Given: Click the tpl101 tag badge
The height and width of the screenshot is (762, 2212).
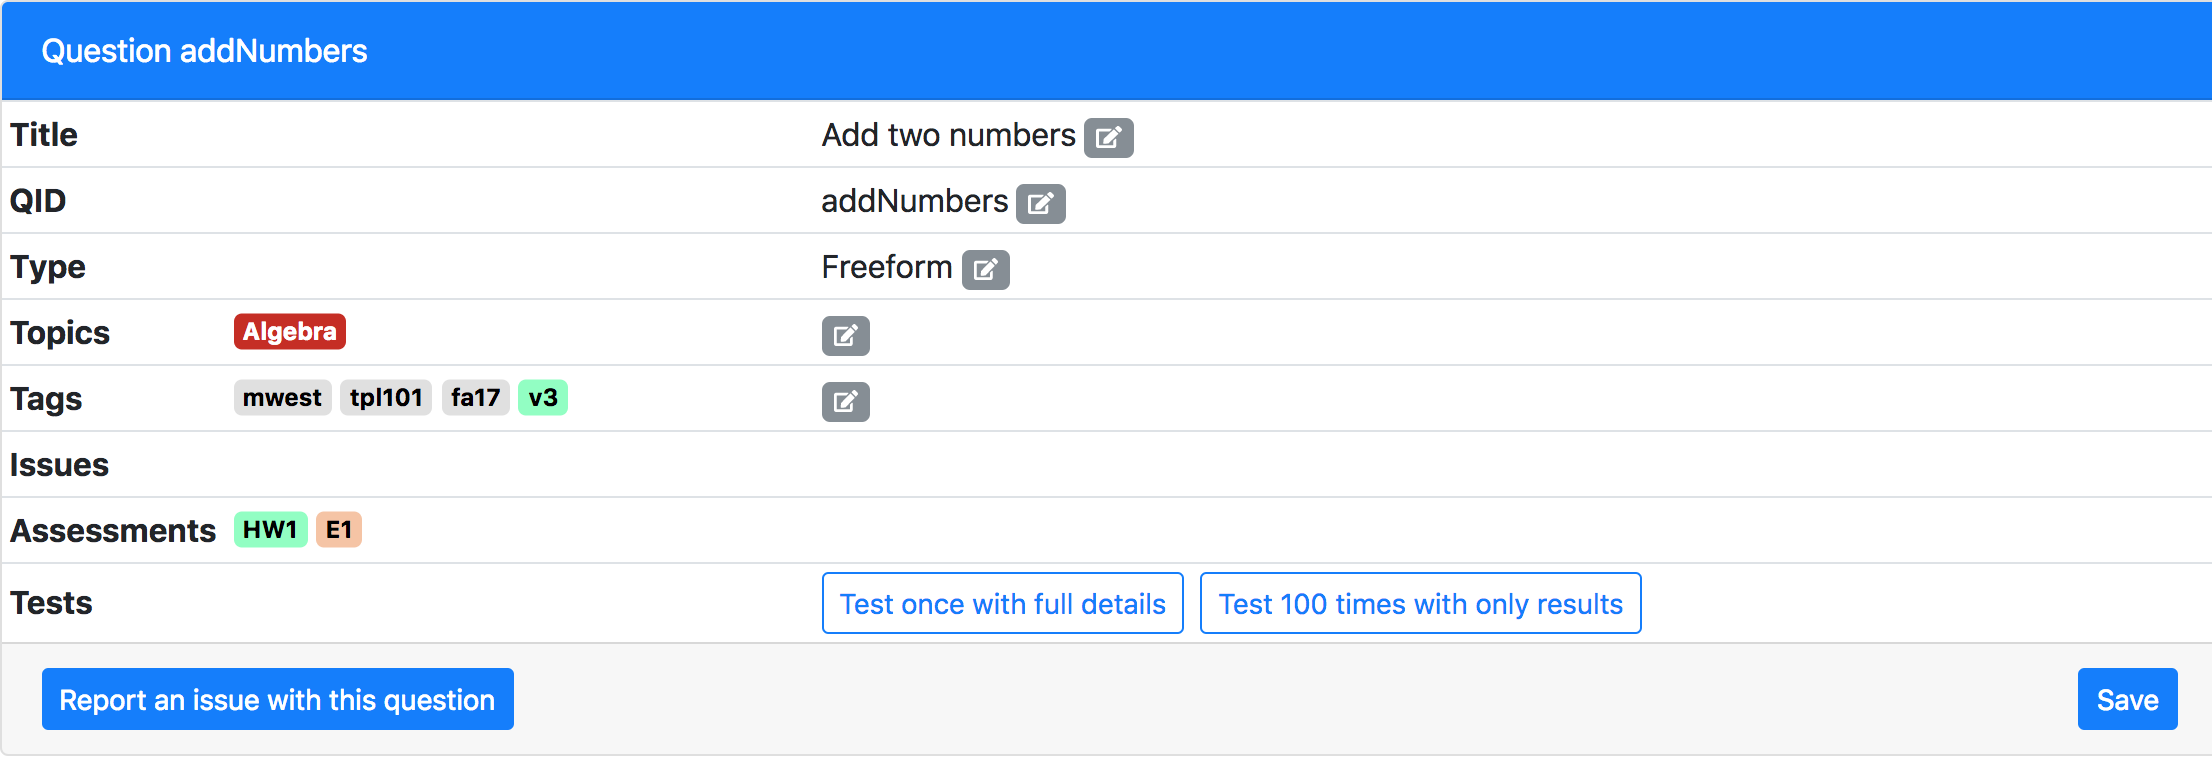Looking at the screenshot, I should 385,398.
